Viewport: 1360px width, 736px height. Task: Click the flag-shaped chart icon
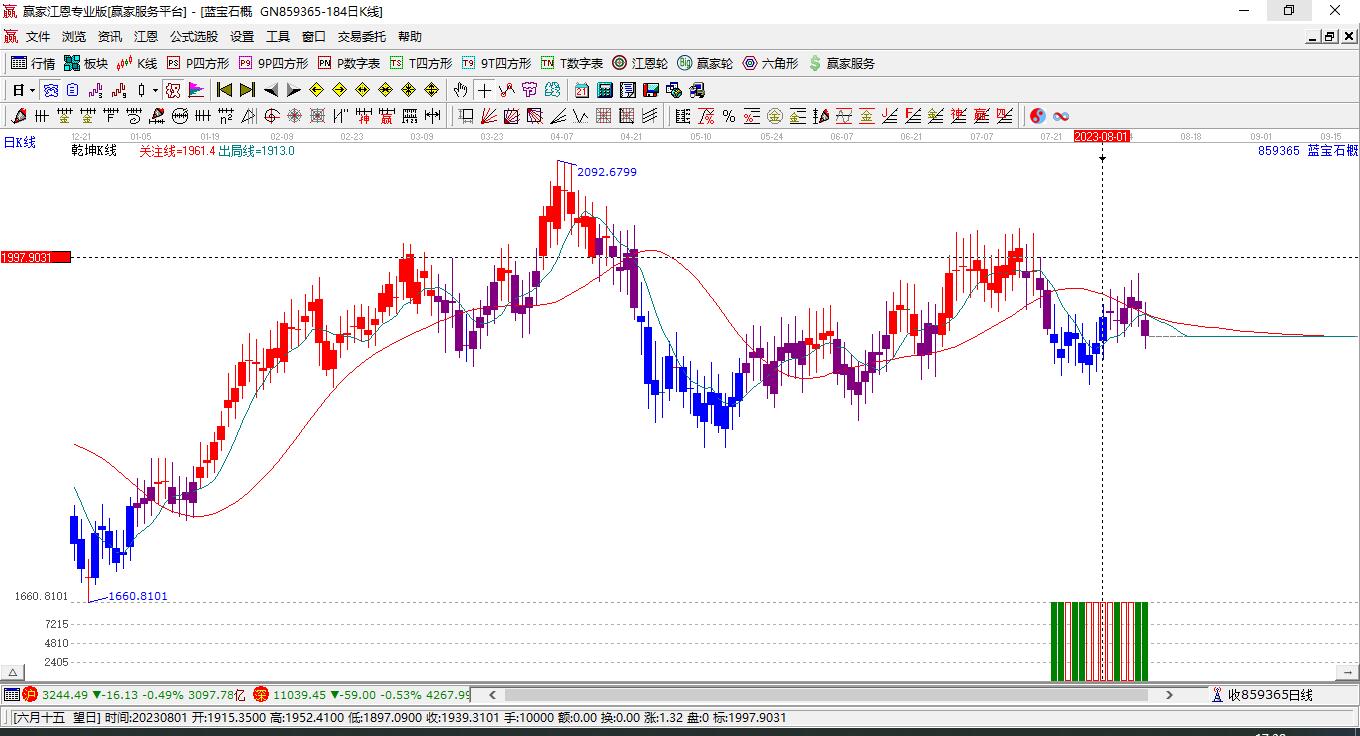pyautogui.click(x=196, y=90)
